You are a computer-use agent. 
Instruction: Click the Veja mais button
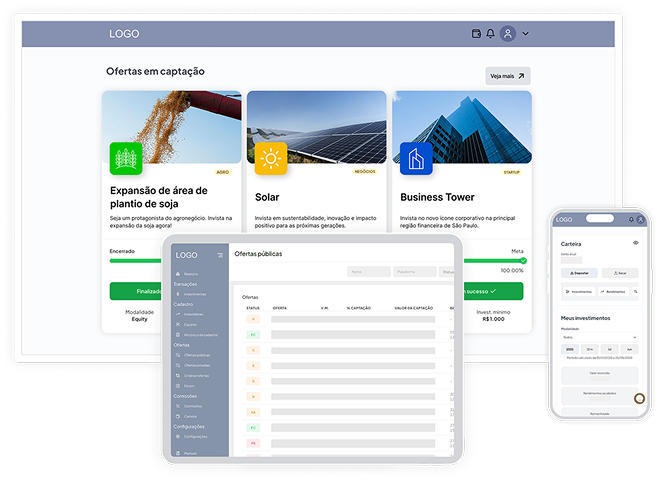(x=508, y=76)
